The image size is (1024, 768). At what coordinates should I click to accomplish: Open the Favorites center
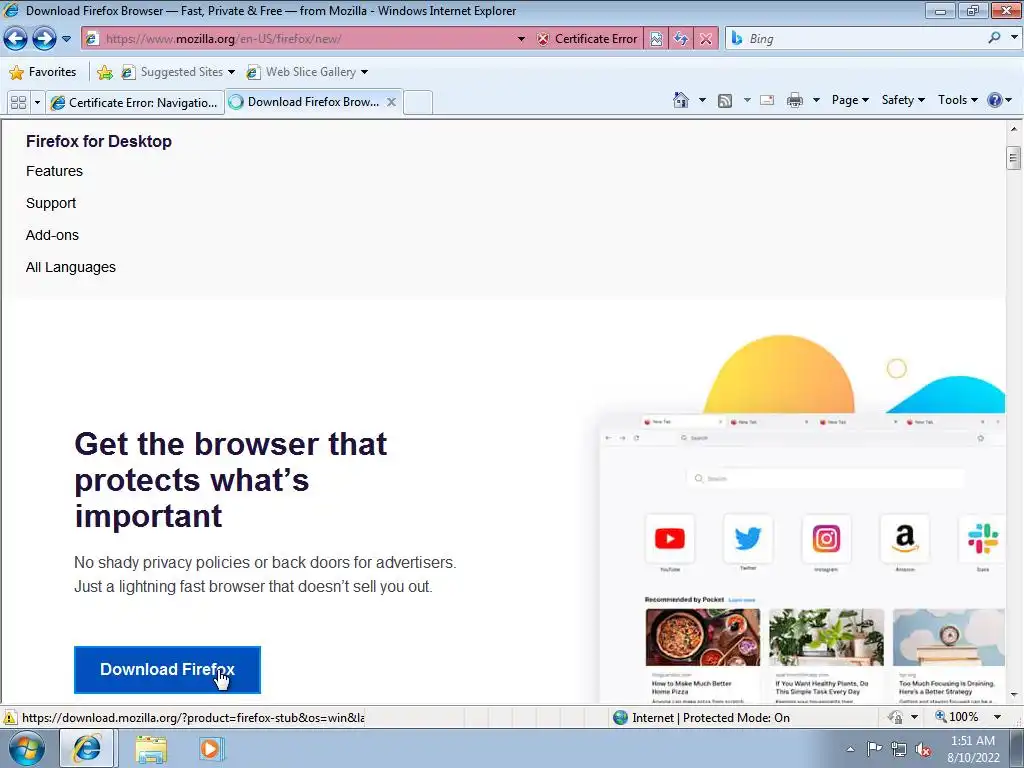(43, 72)
